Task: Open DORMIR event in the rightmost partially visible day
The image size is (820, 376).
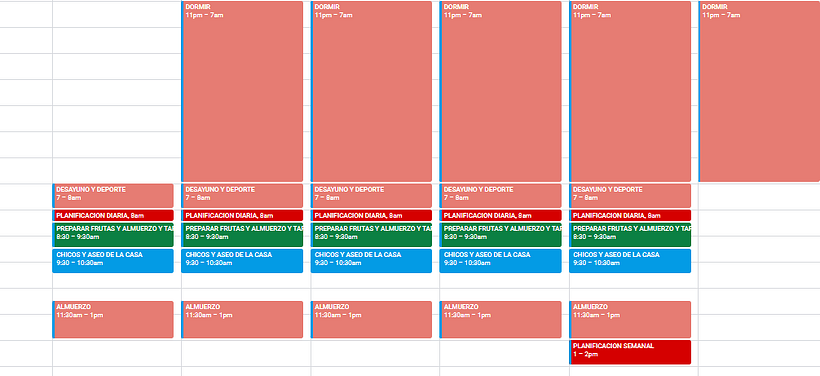Action: pos(759,92)
